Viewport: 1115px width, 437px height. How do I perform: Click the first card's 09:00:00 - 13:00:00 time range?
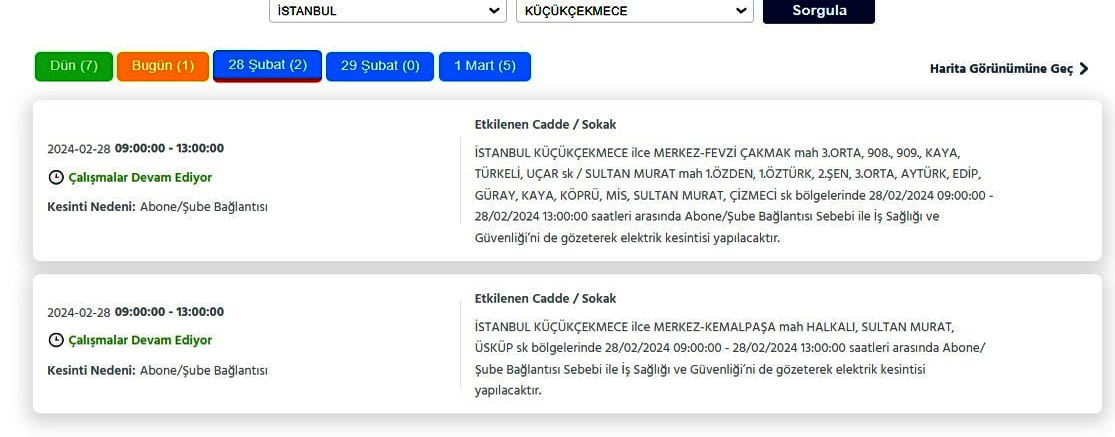[169, 148]
